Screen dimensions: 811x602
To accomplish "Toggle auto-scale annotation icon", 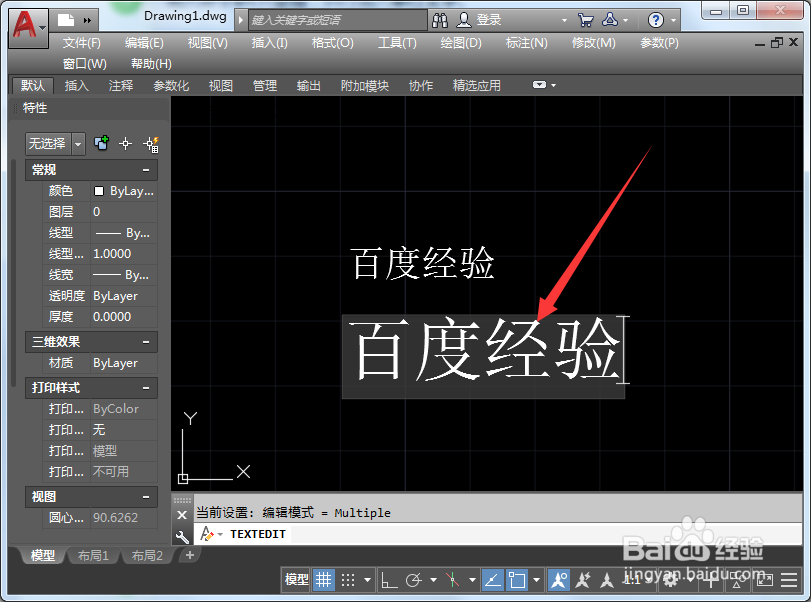I will (583, 580).
